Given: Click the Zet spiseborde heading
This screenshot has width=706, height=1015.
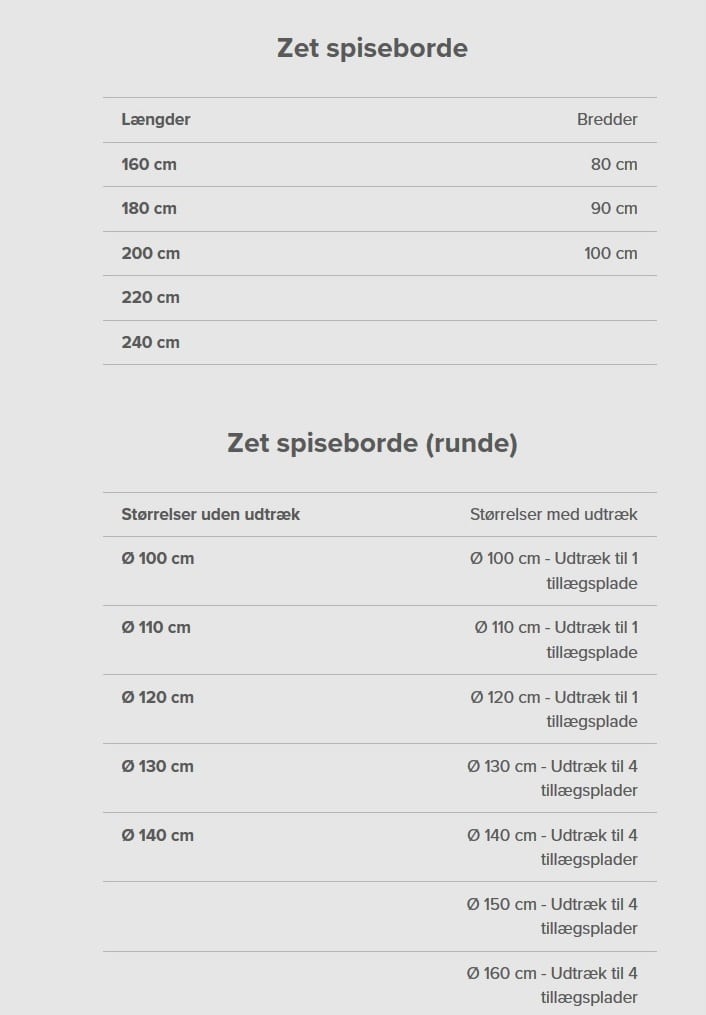Looking at the screenshot, I should point(372,48).
